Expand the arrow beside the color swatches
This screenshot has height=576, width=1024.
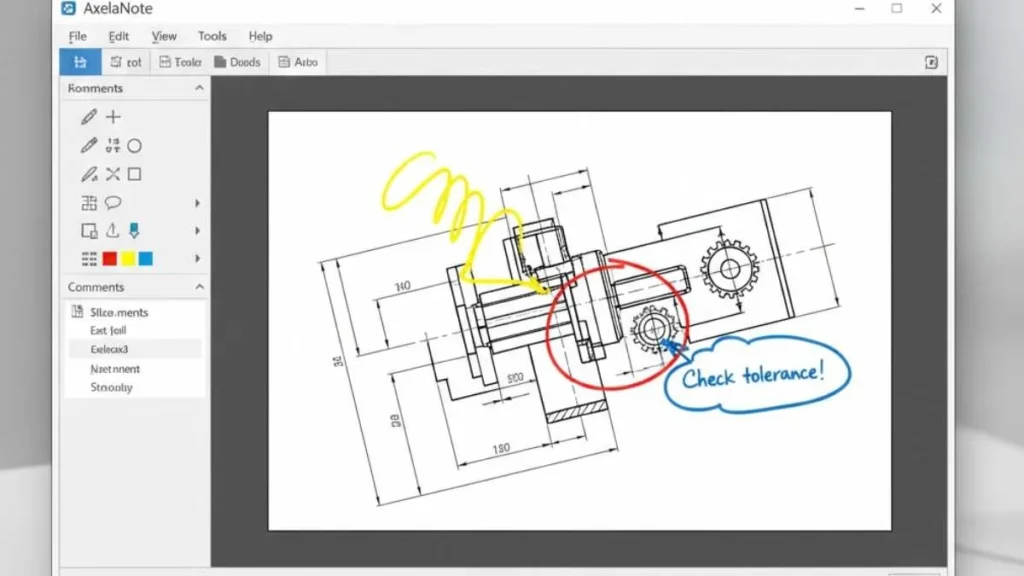[x=197, y=259]
